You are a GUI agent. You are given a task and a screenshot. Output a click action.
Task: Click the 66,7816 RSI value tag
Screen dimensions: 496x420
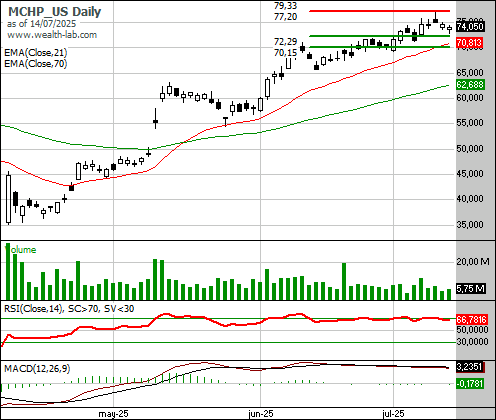pyautogui.click(x=472, y=320)
